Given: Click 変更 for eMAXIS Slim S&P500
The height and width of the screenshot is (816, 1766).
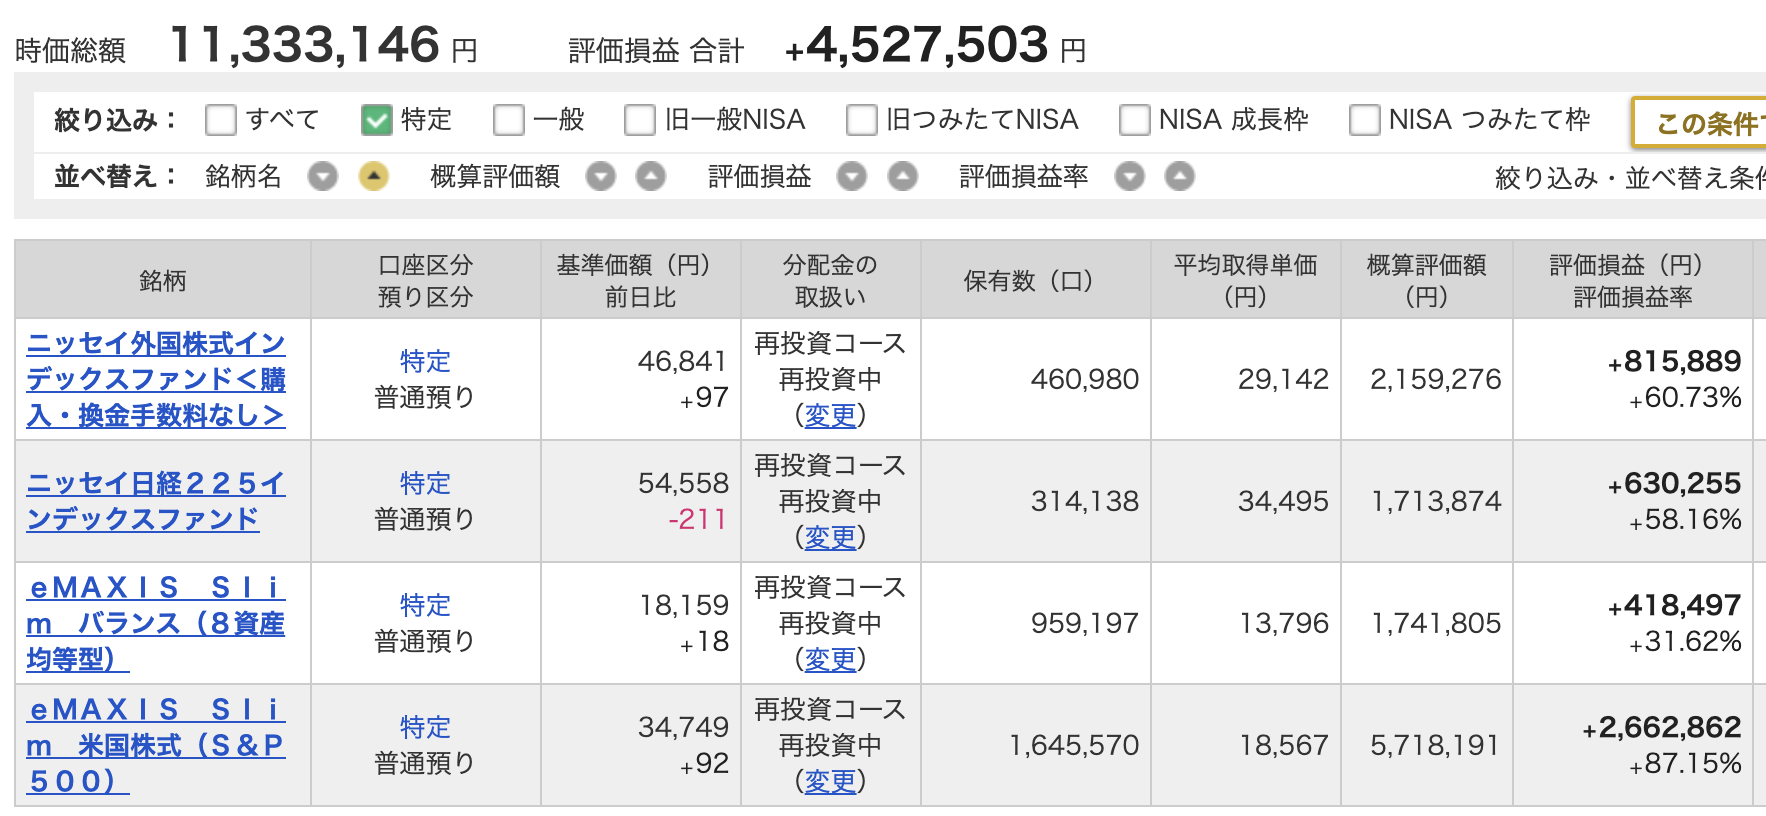Looking at the screenshot, I should coord(830,781).
